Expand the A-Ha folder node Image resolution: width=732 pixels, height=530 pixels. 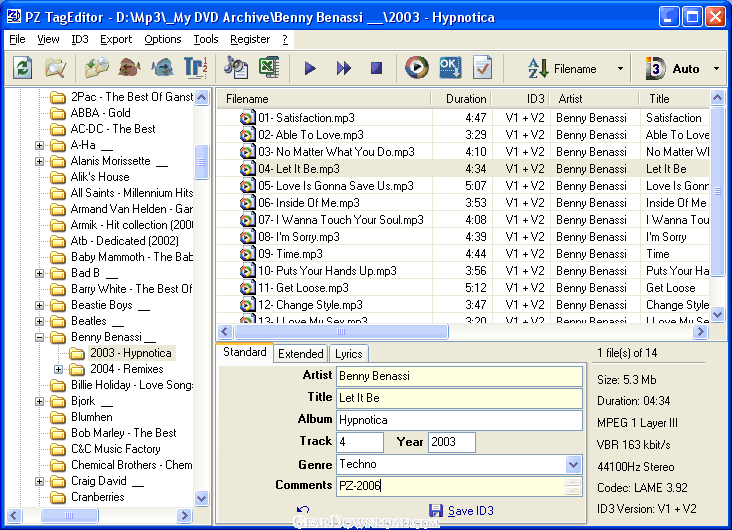click(40, 145)
